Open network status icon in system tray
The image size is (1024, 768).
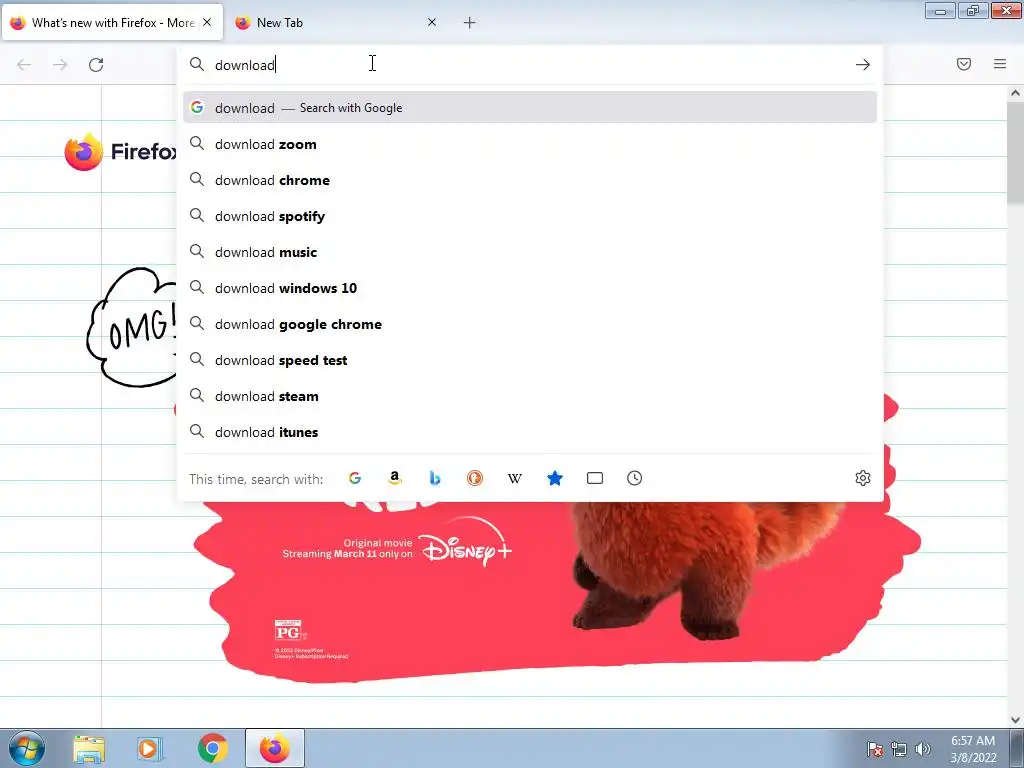(899, 749)
